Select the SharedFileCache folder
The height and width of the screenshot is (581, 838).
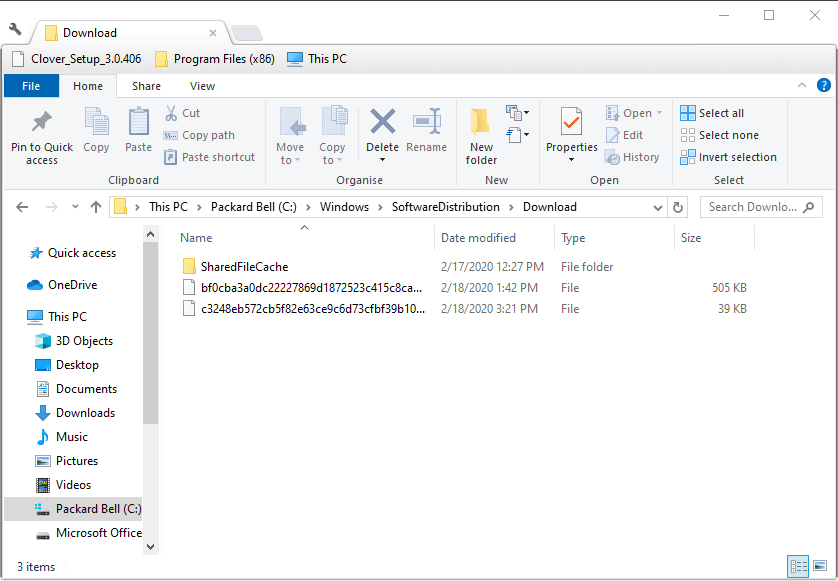[x=244, y=267]
